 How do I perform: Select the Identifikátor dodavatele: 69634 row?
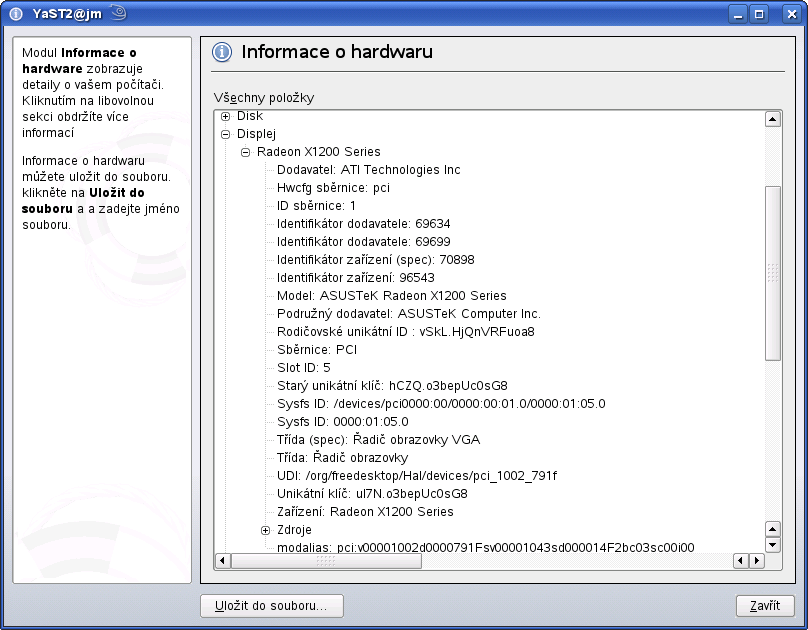pyautogui.click(x=363, y=224)
